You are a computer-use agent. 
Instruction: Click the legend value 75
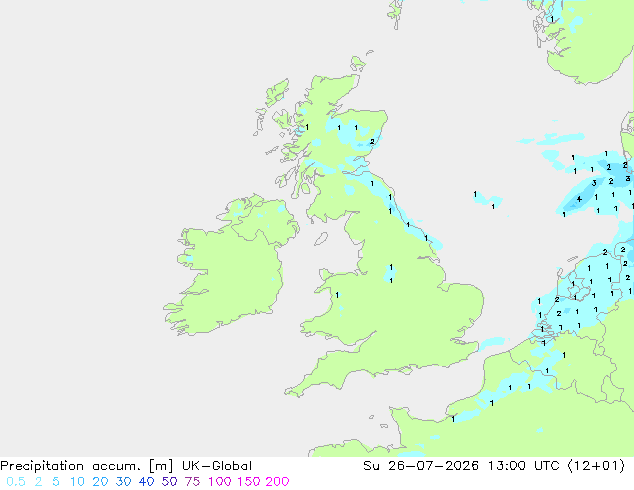click(x=192, y=482)
